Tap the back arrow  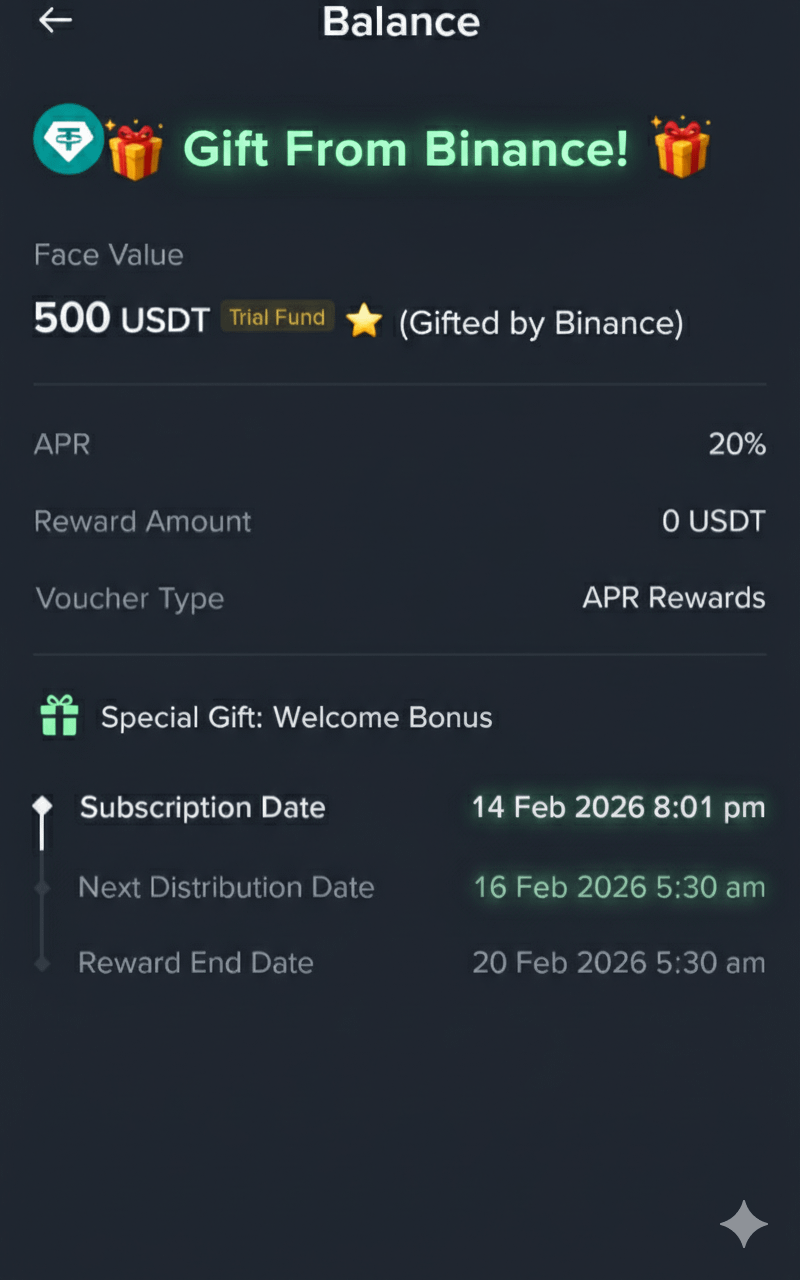[55, 20]
